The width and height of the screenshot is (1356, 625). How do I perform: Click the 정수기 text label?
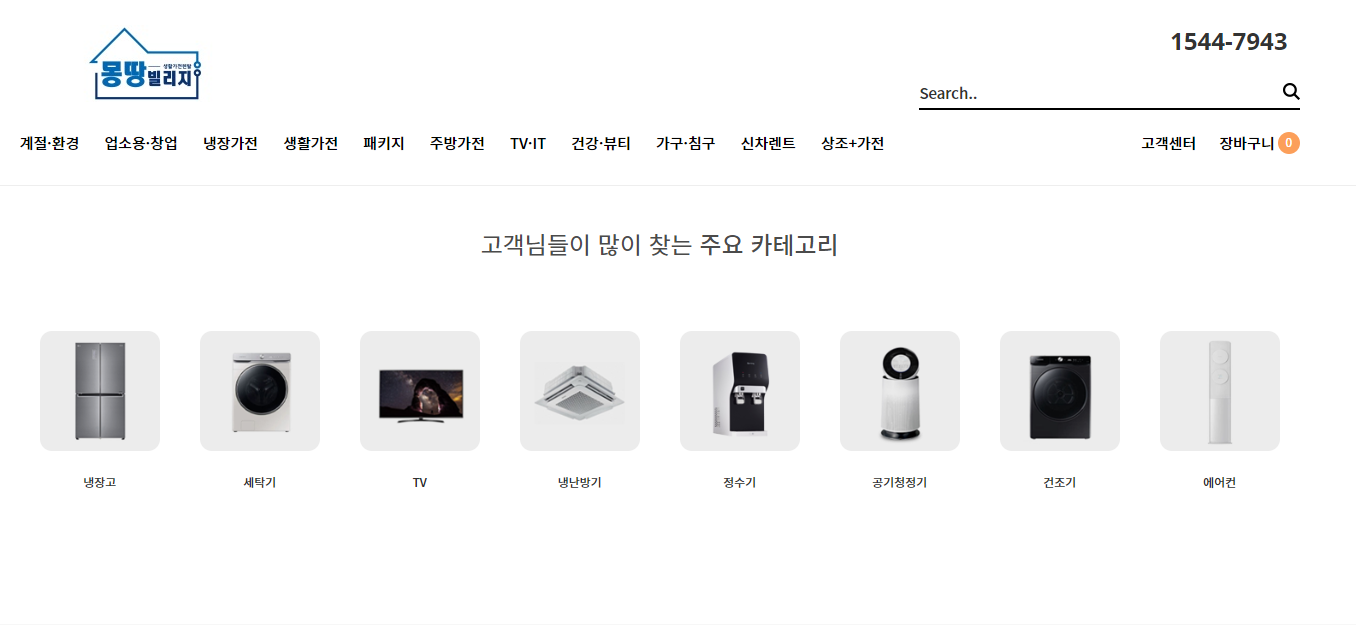(x=740, y=482)
